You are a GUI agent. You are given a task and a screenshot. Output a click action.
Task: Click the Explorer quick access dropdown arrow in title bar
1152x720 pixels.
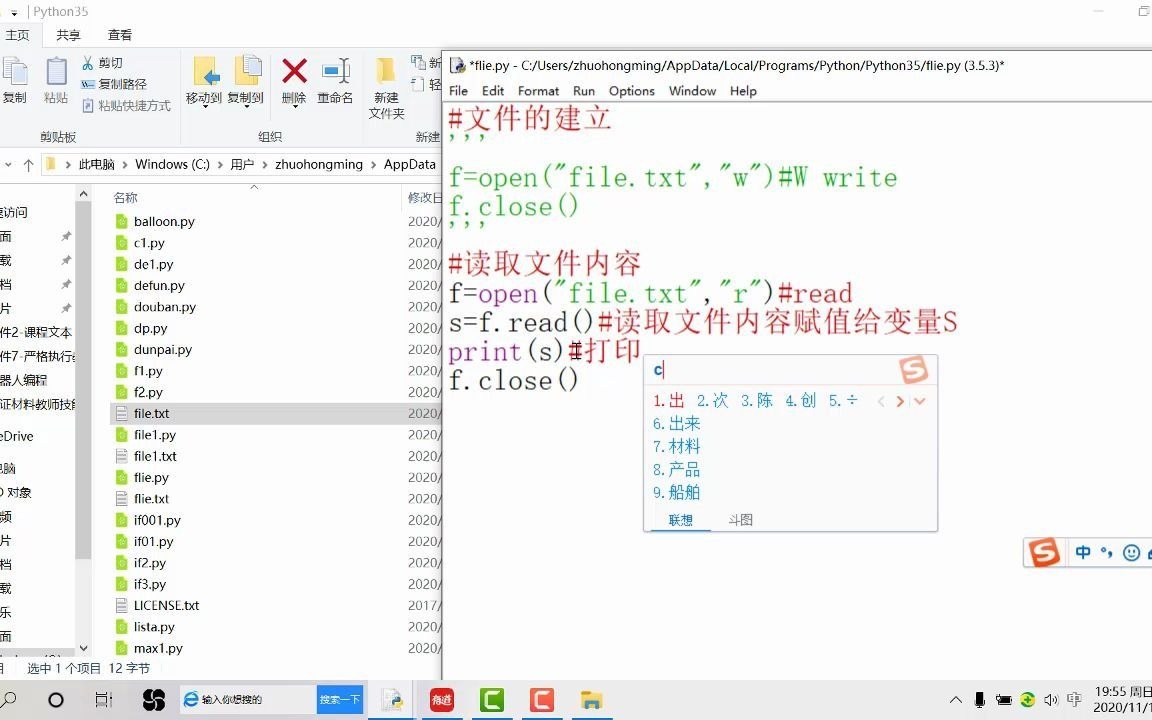[x=14, y=12]
